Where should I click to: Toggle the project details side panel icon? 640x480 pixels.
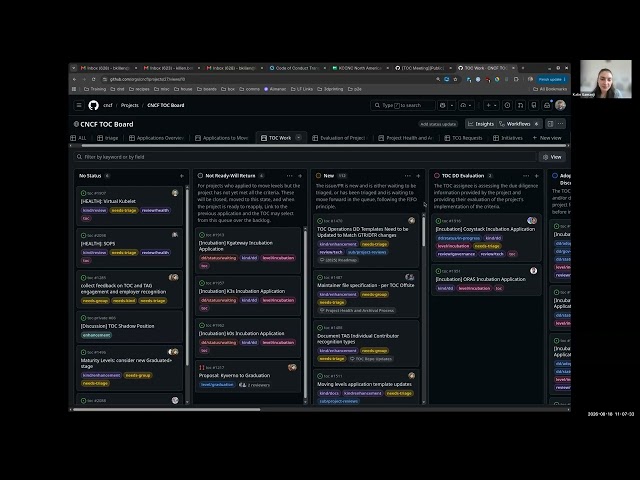coord(550,124)
